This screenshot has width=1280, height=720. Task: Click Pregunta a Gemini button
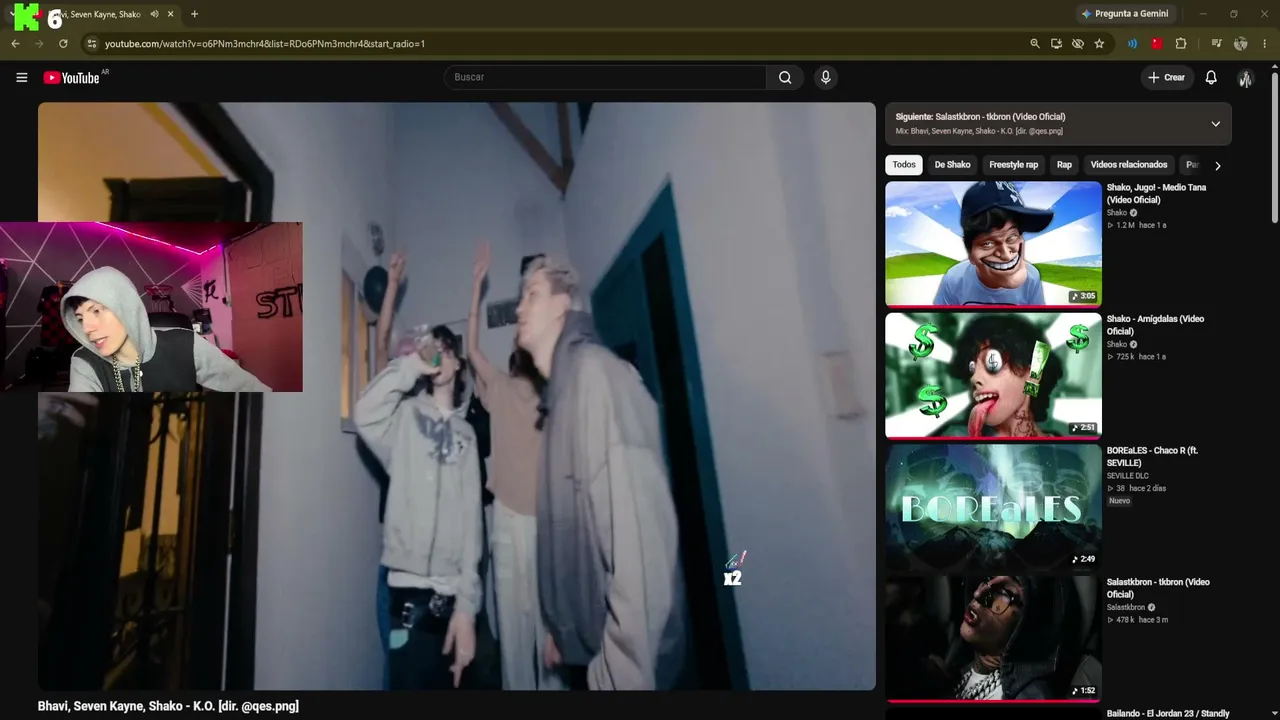click(1124, 14)
